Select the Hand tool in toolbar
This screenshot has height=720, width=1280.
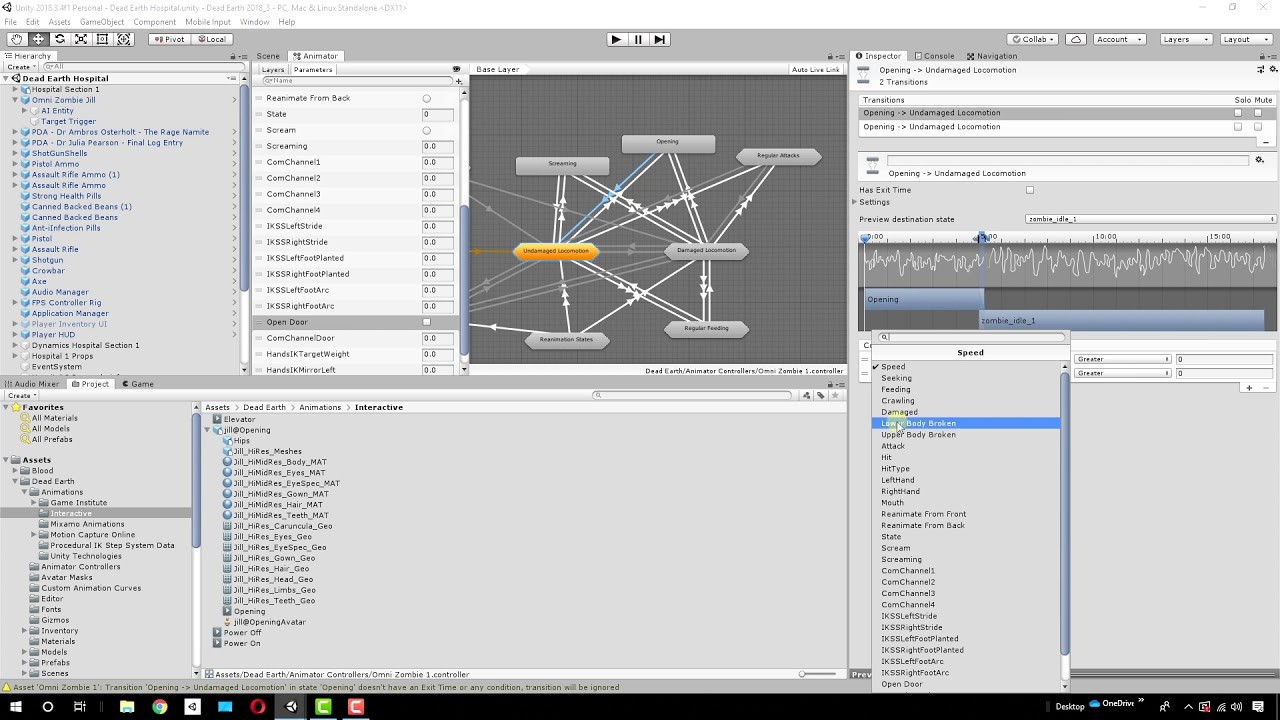16,39
